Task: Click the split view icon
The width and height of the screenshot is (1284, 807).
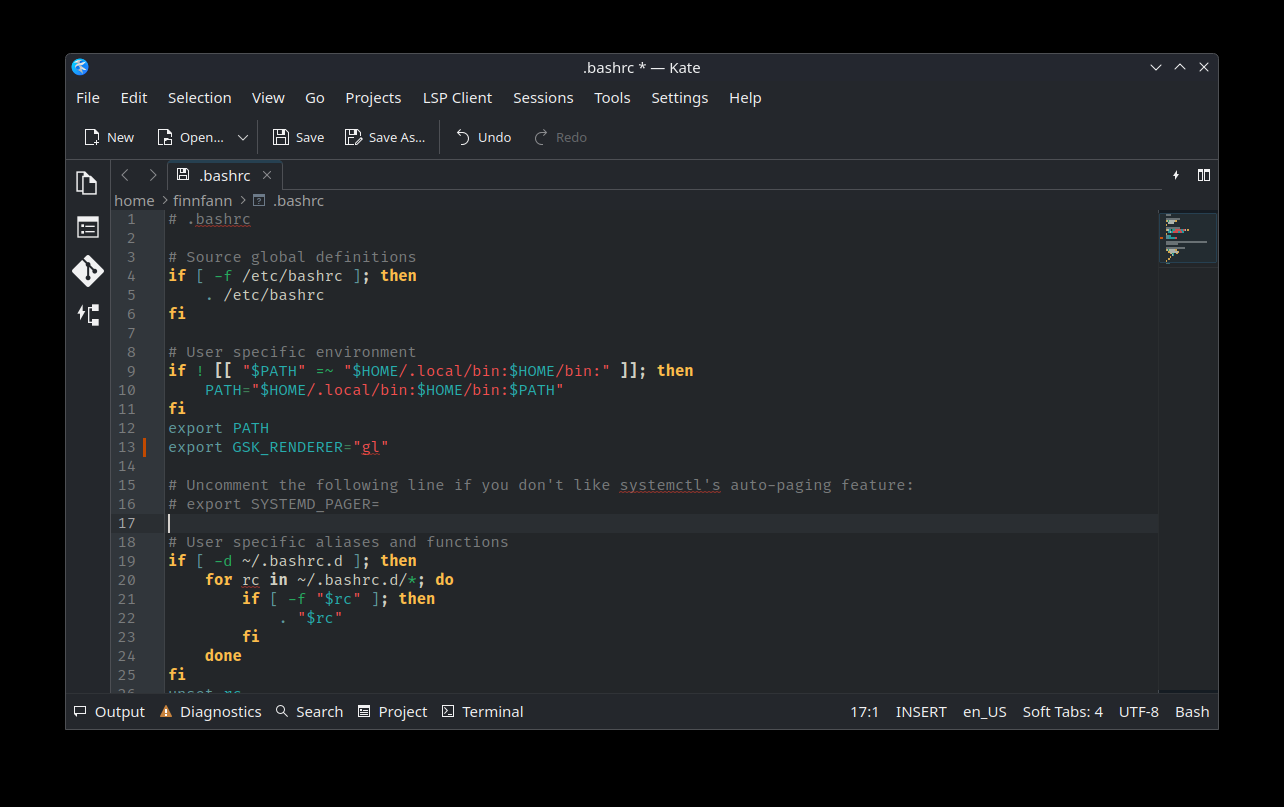Action: pos(1204,175)
